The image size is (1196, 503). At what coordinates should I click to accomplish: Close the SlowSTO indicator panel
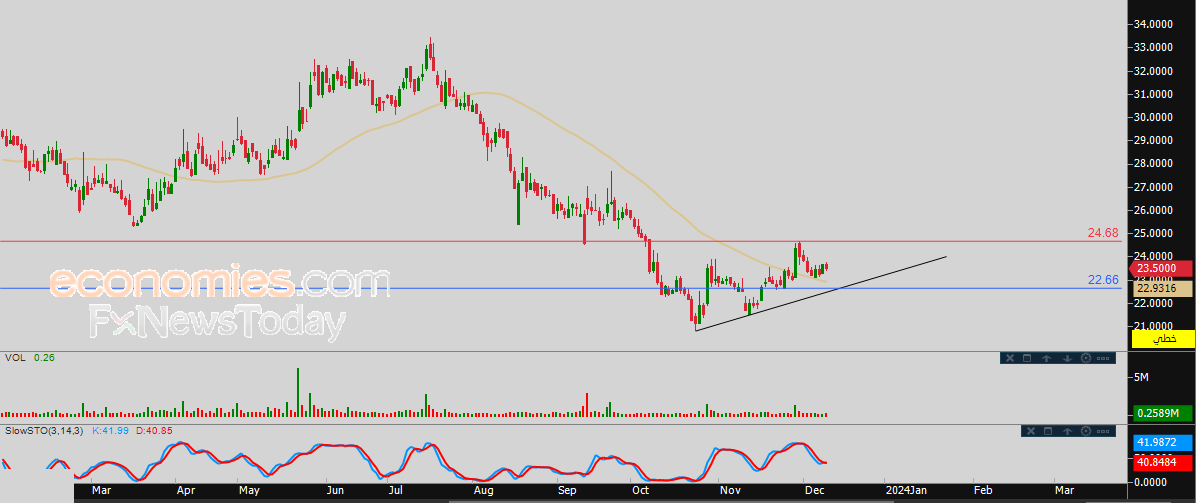1030,431
